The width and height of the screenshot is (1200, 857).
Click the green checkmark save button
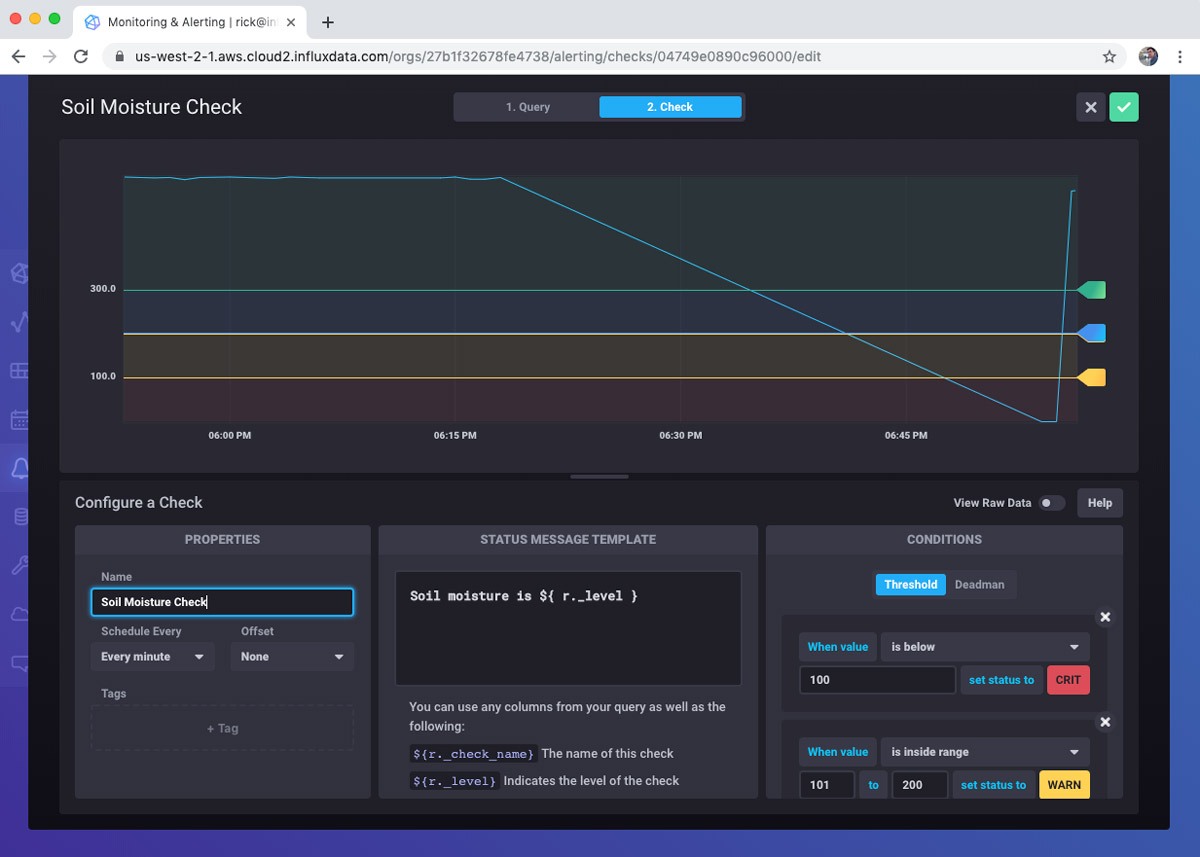click(x=1123, y=107)
